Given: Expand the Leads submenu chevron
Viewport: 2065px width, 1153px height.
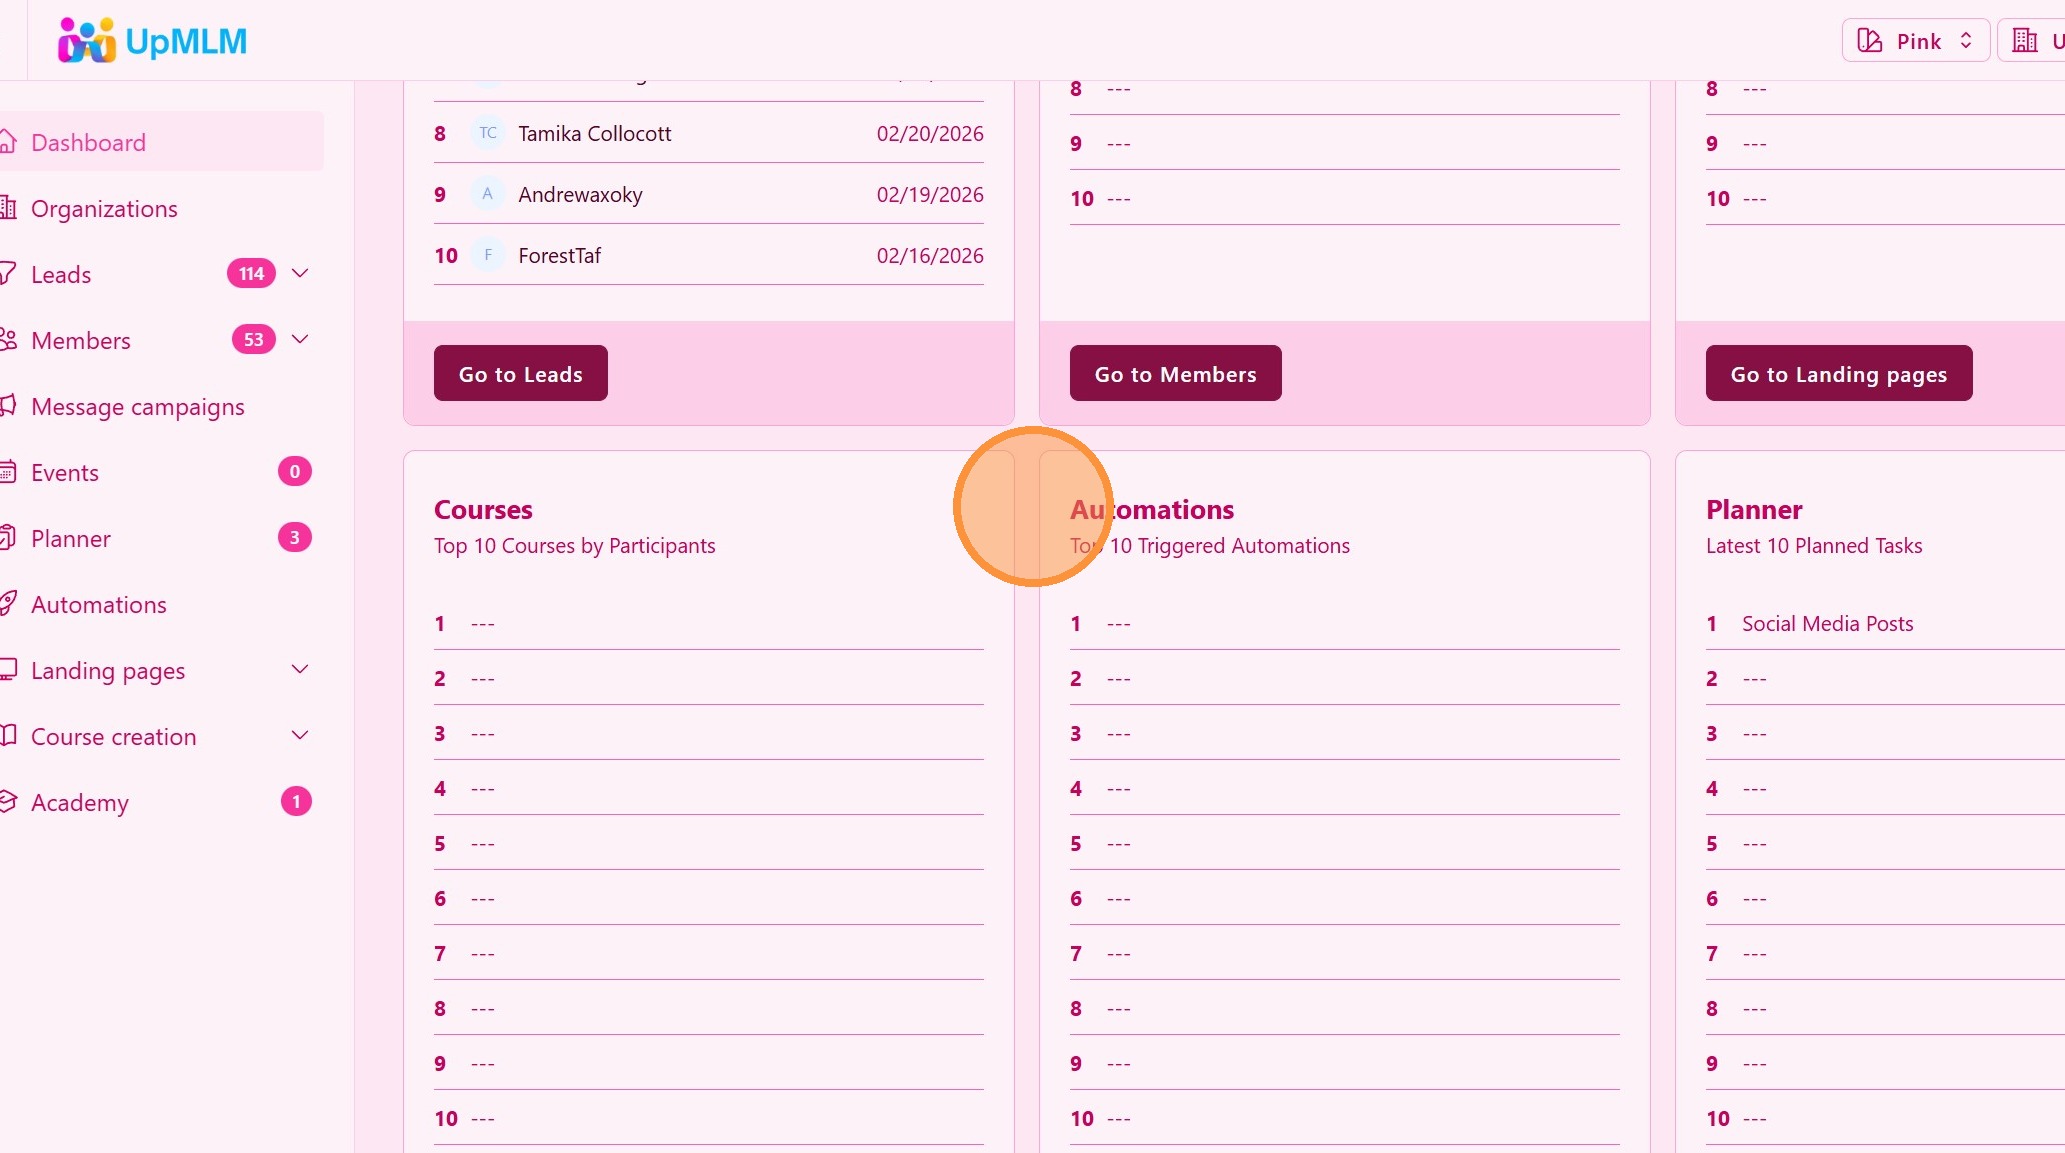Looking at the screenshot, I should pyautogui.click(x=300, y=273).
